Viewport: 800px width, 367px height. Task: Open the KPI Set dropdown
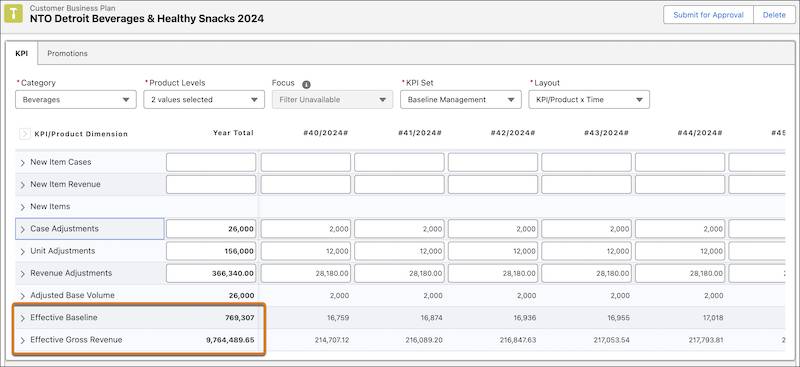point(461,100)
